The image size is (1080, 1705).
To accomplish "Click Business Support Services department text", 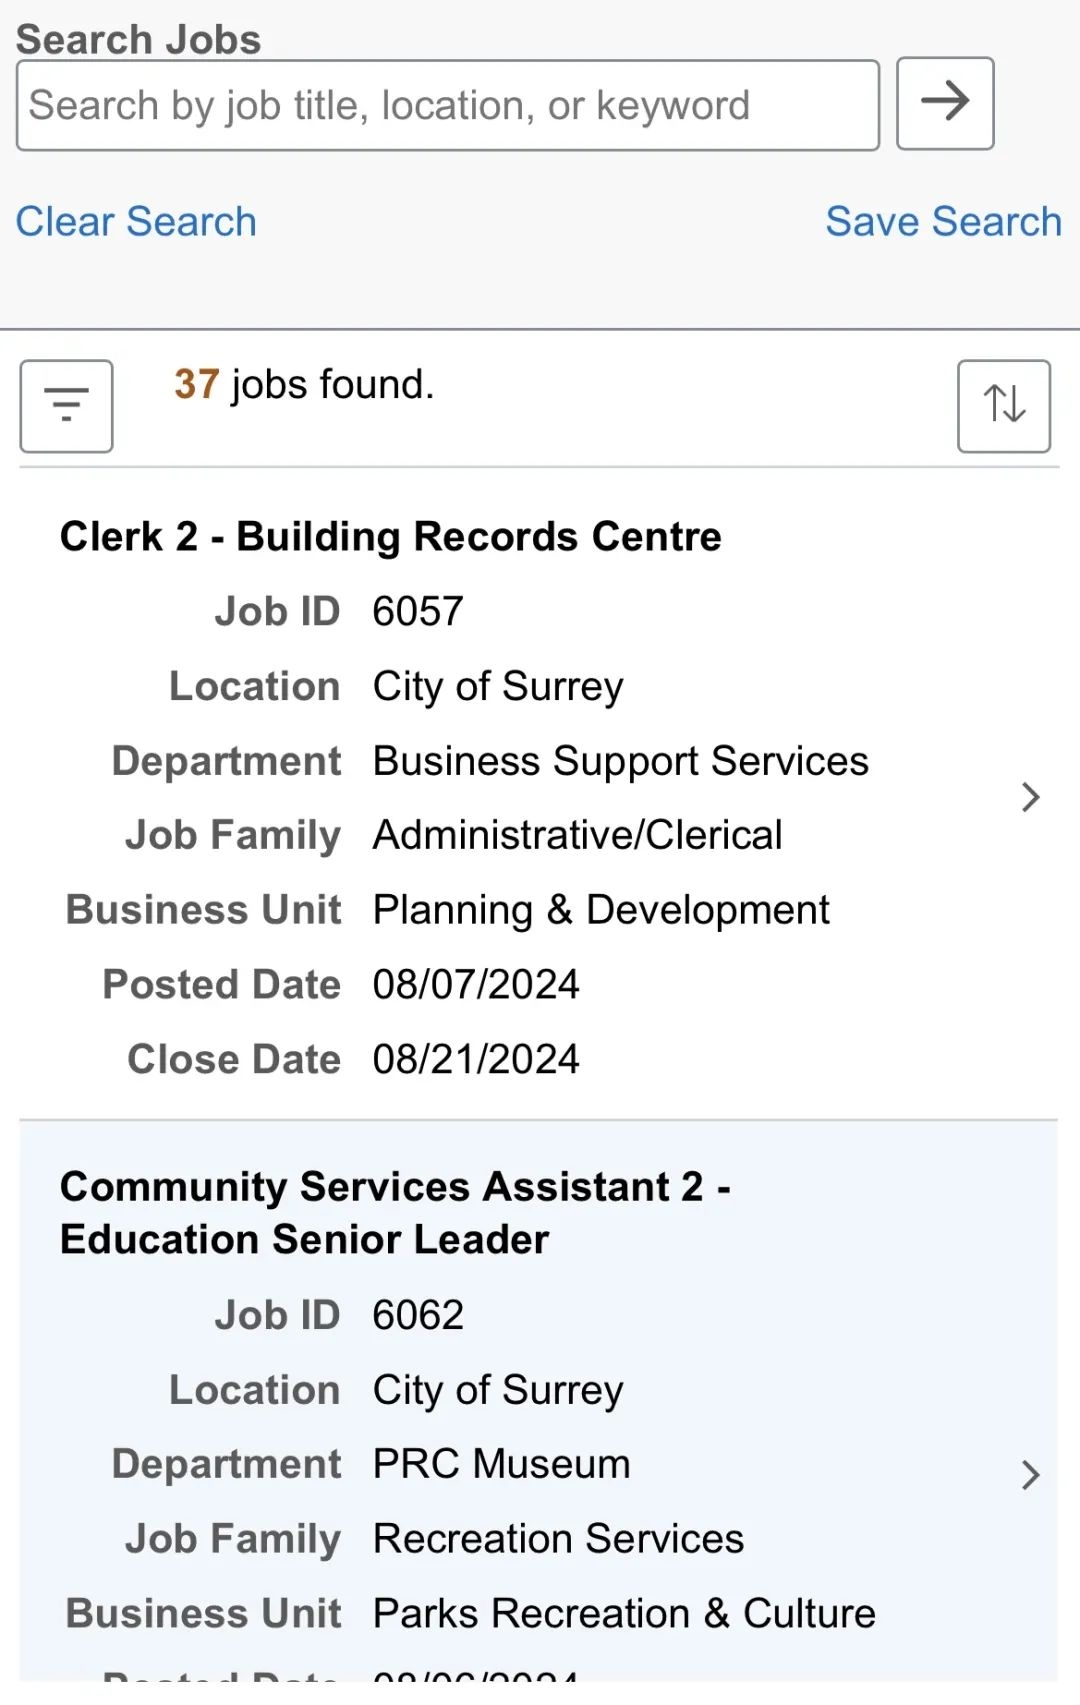I will (x=621, y=761).
